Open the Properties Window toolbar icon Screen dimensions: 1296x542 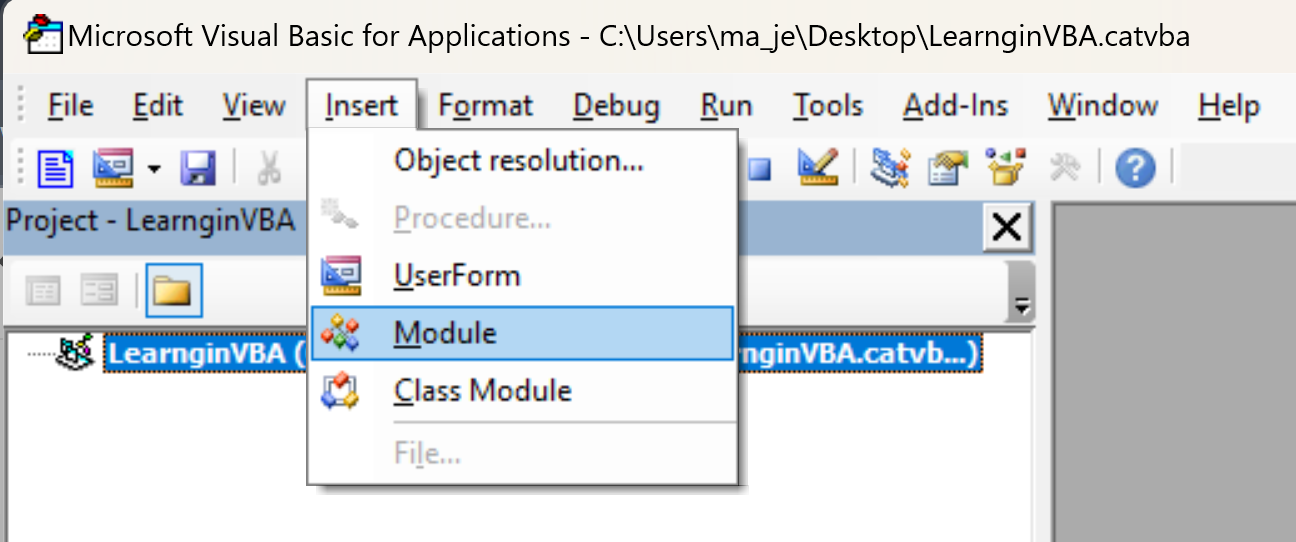(946, 167)
